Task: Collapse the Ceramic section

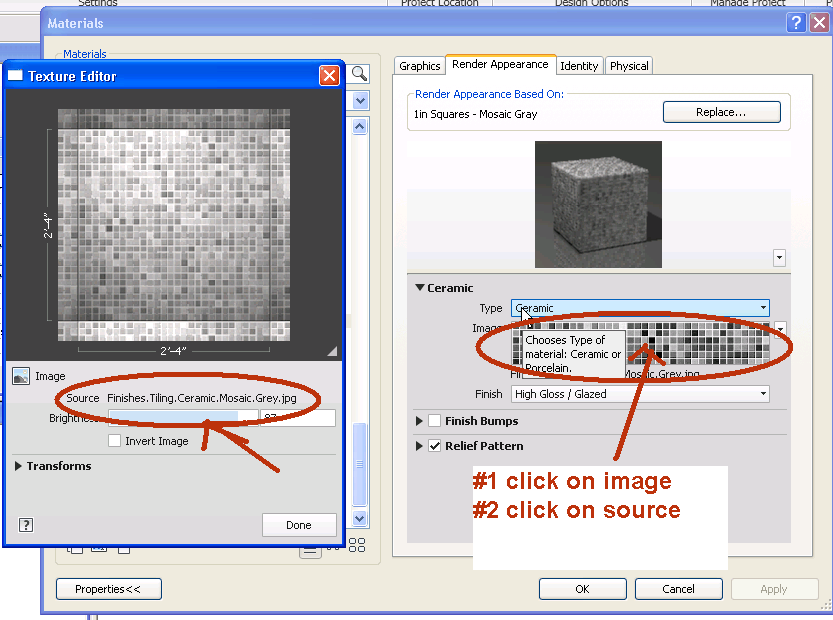Action: [420, 287]
